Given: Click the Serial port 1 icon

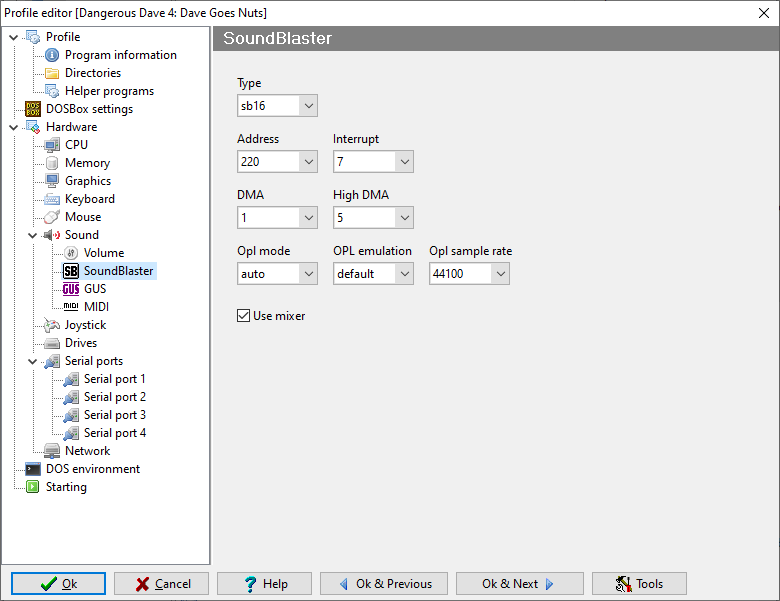Looking at the screenshot, I should 71,379.
